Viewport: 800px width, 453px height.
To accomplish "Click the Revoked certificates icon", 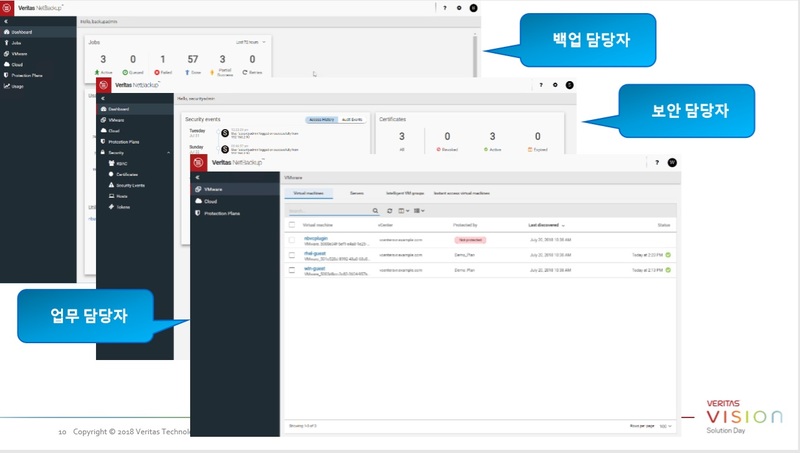I will click(438, 149).
